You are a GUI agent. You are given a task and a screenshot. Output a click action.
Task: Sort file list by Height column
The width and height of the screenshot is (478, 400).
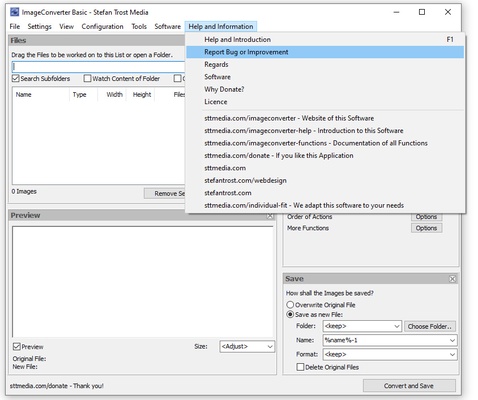(140, 94)
